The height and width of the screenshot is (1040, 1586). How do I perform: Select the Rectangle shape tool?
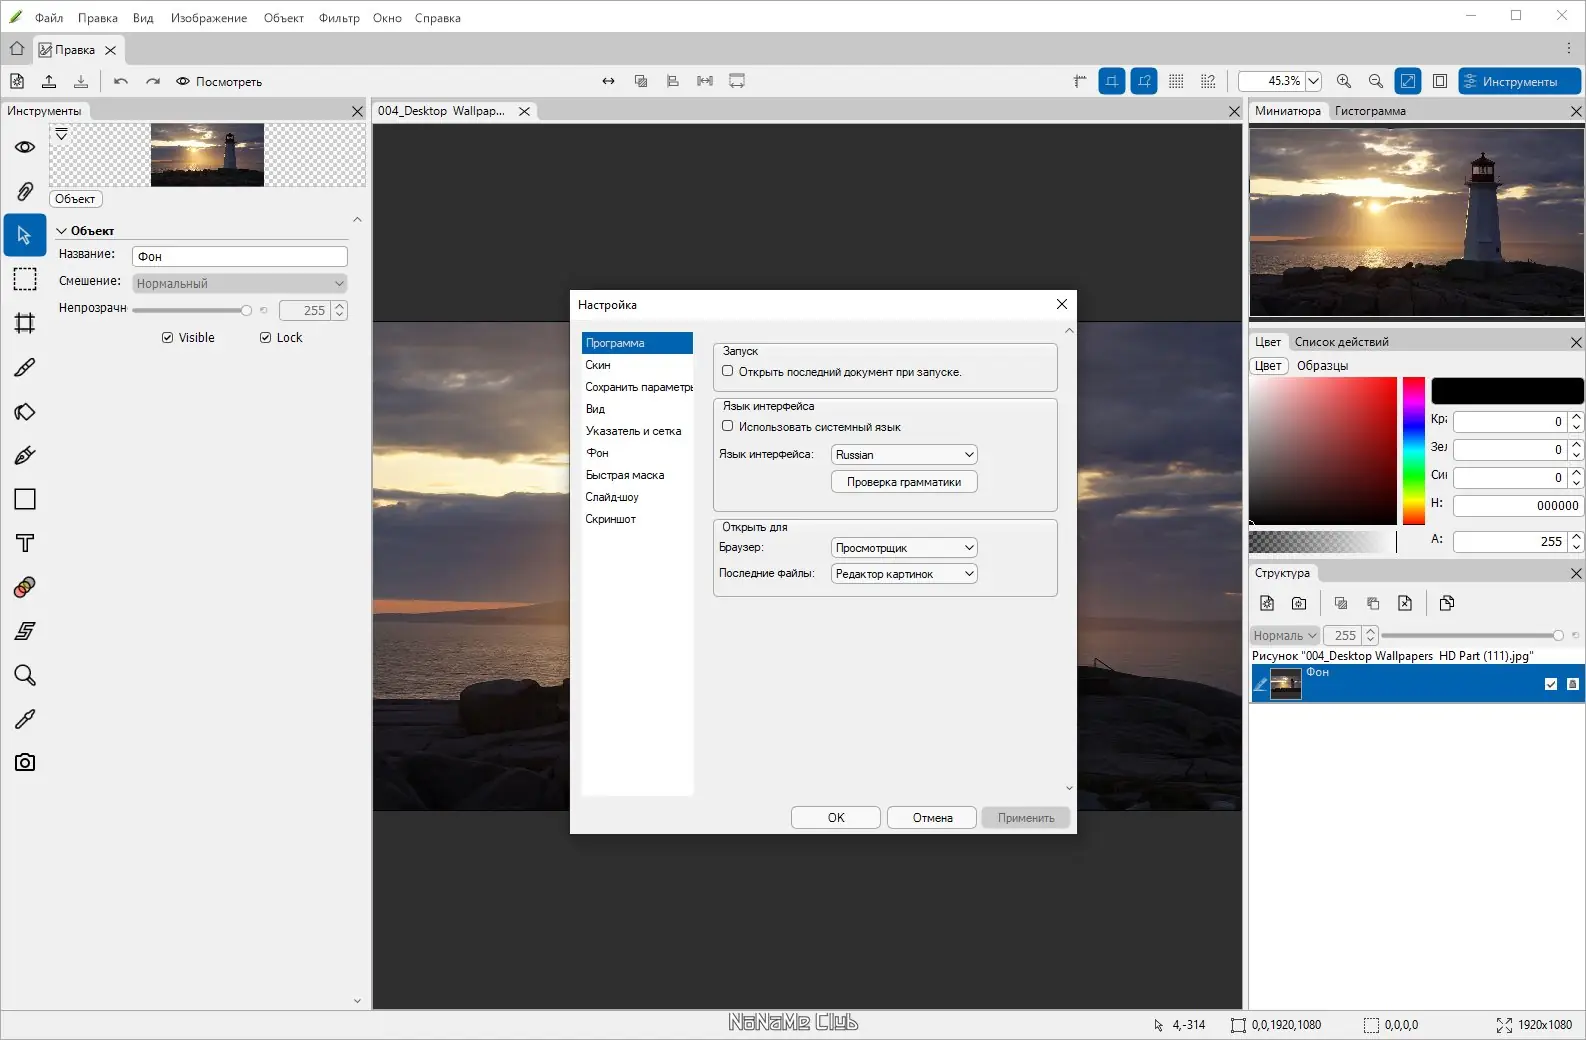pyautogui.click(x=25, y=499)
